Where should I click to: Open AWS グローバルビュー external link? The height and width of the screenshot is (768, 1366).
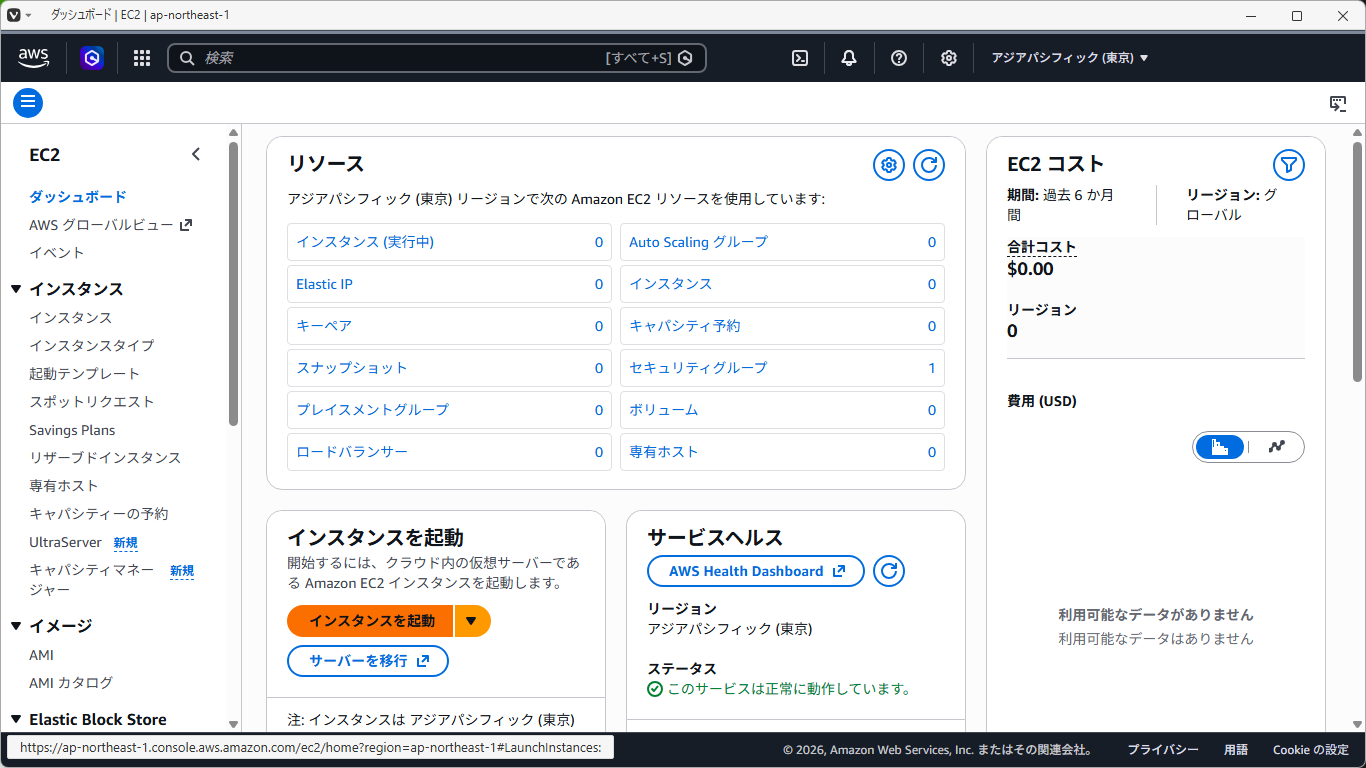(110, 225)
